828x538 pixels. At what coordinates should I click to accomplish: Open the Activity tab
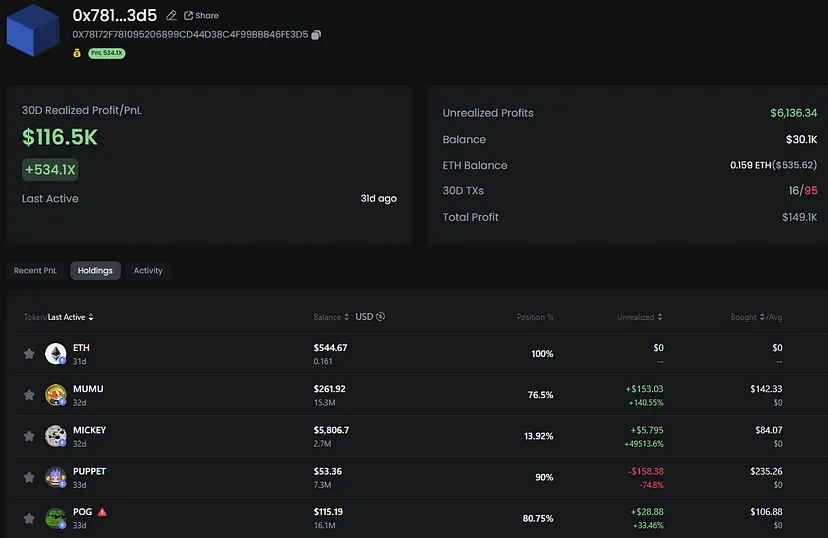(x=148, y=270)
